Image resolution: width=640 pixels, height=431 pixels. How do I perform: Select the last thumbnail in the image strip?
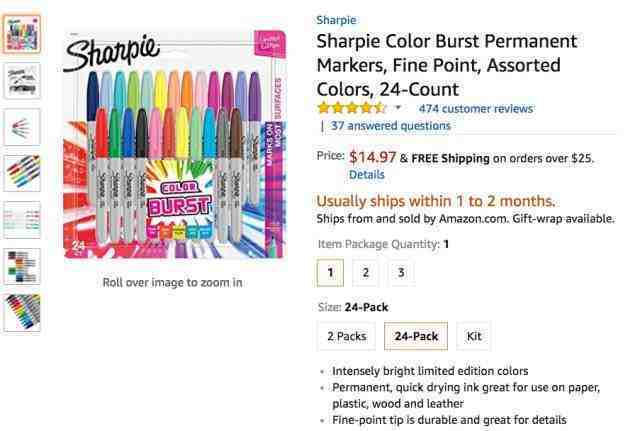(x=21, y=312)
